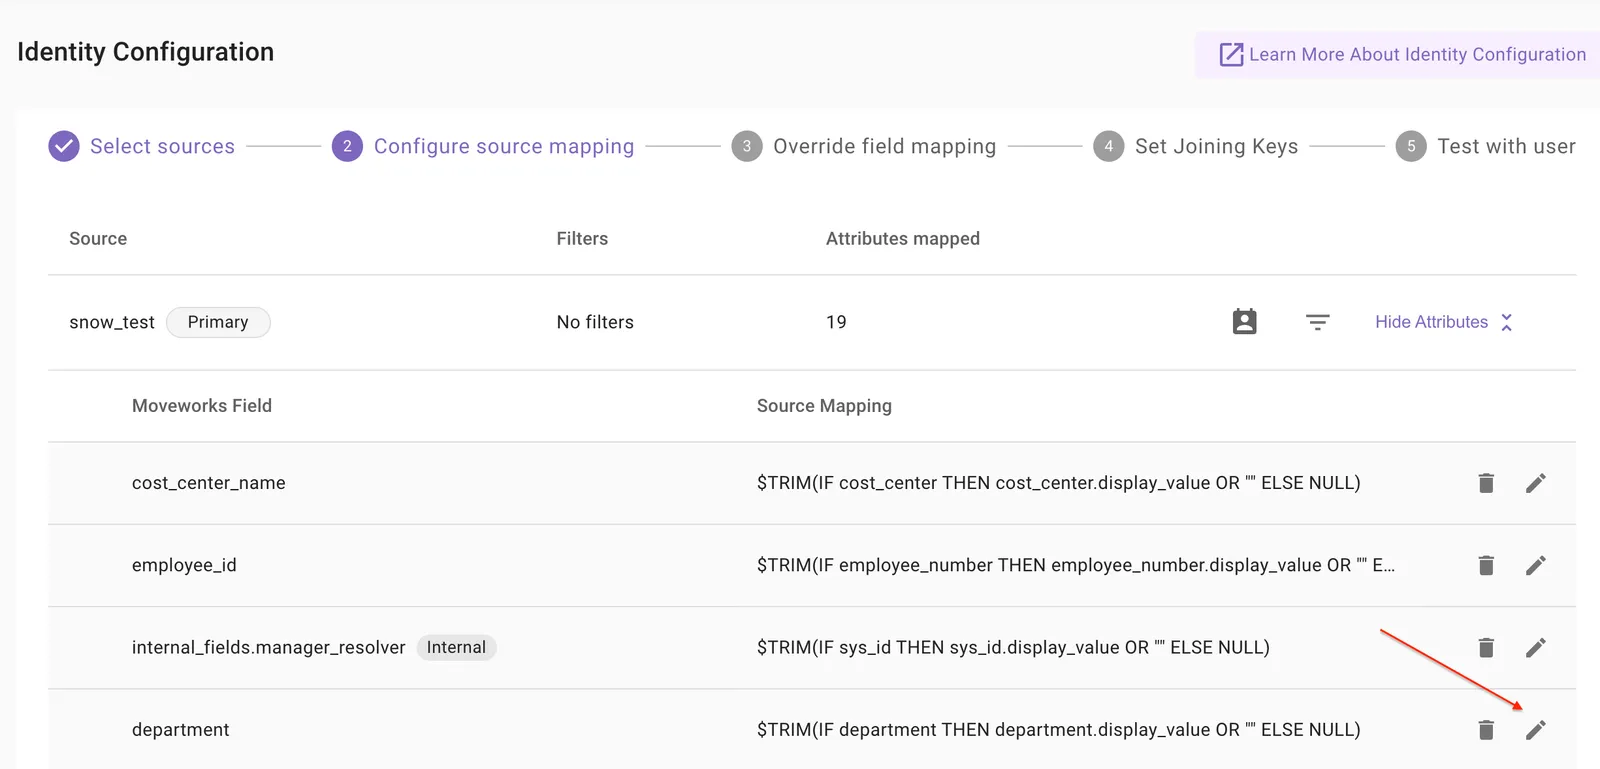Click the Select sources checkmark icon
This screenshot has width=1600, height=769.
(64, 146)
